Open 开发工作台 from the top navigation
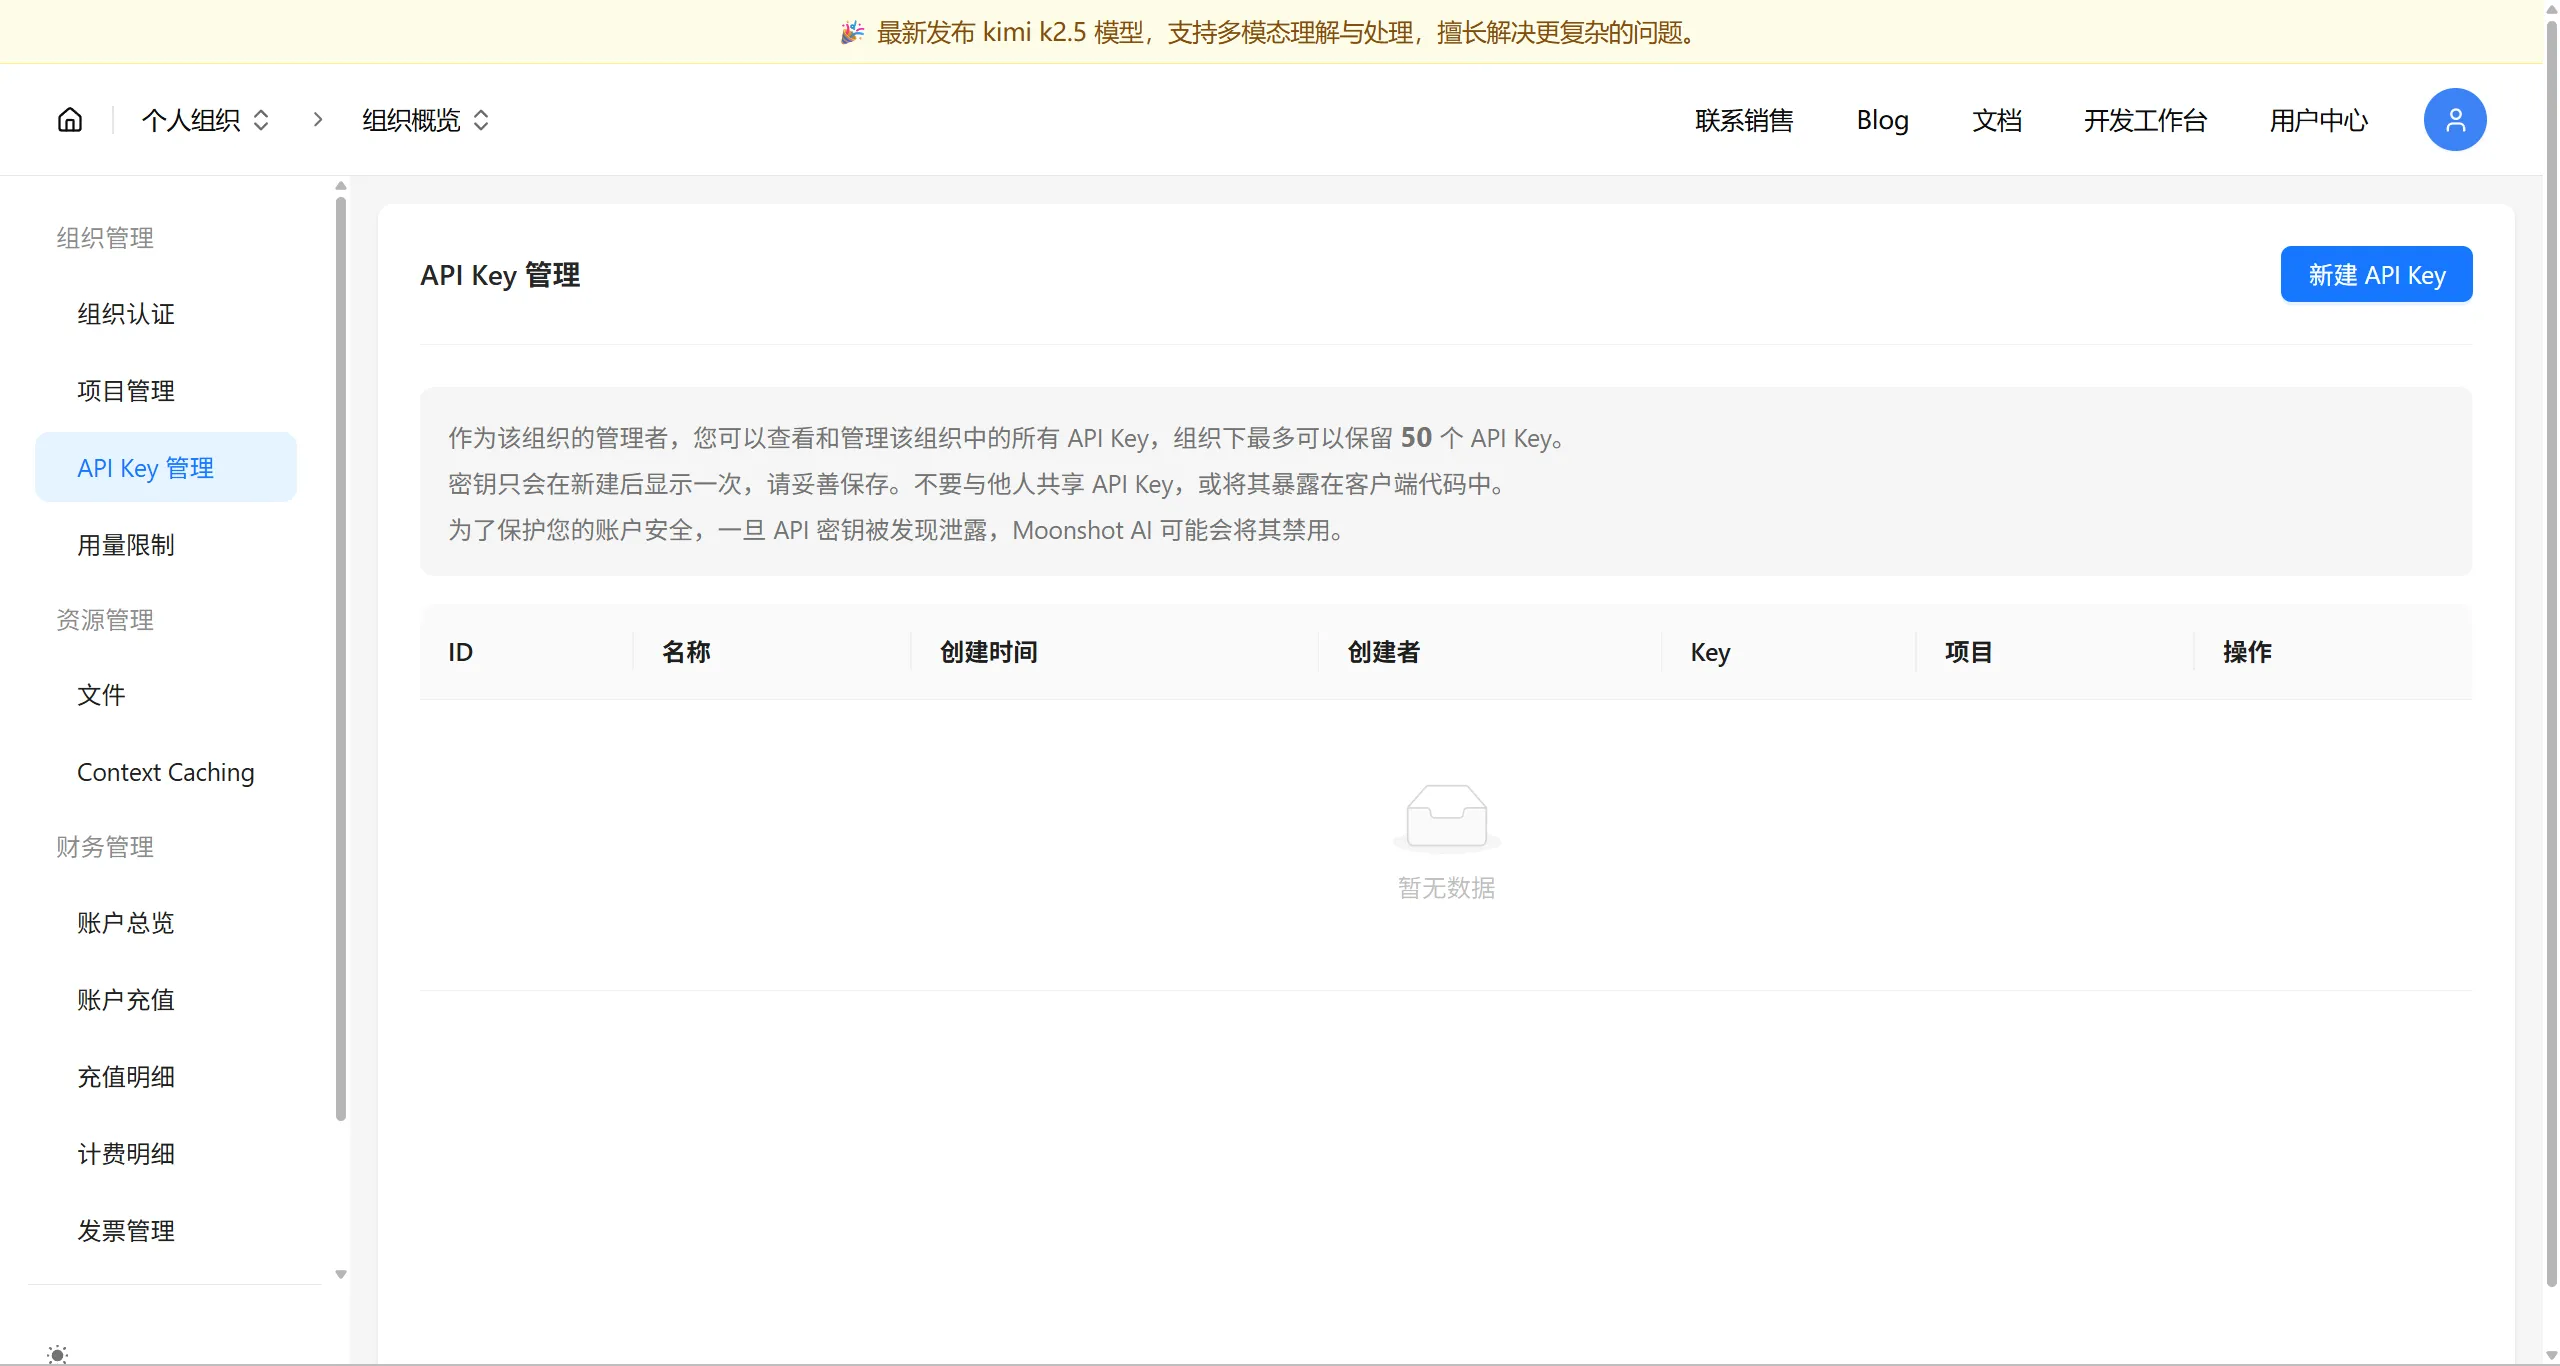The height and width of the screenshot is (1366, 2560). coord(2145,120)
